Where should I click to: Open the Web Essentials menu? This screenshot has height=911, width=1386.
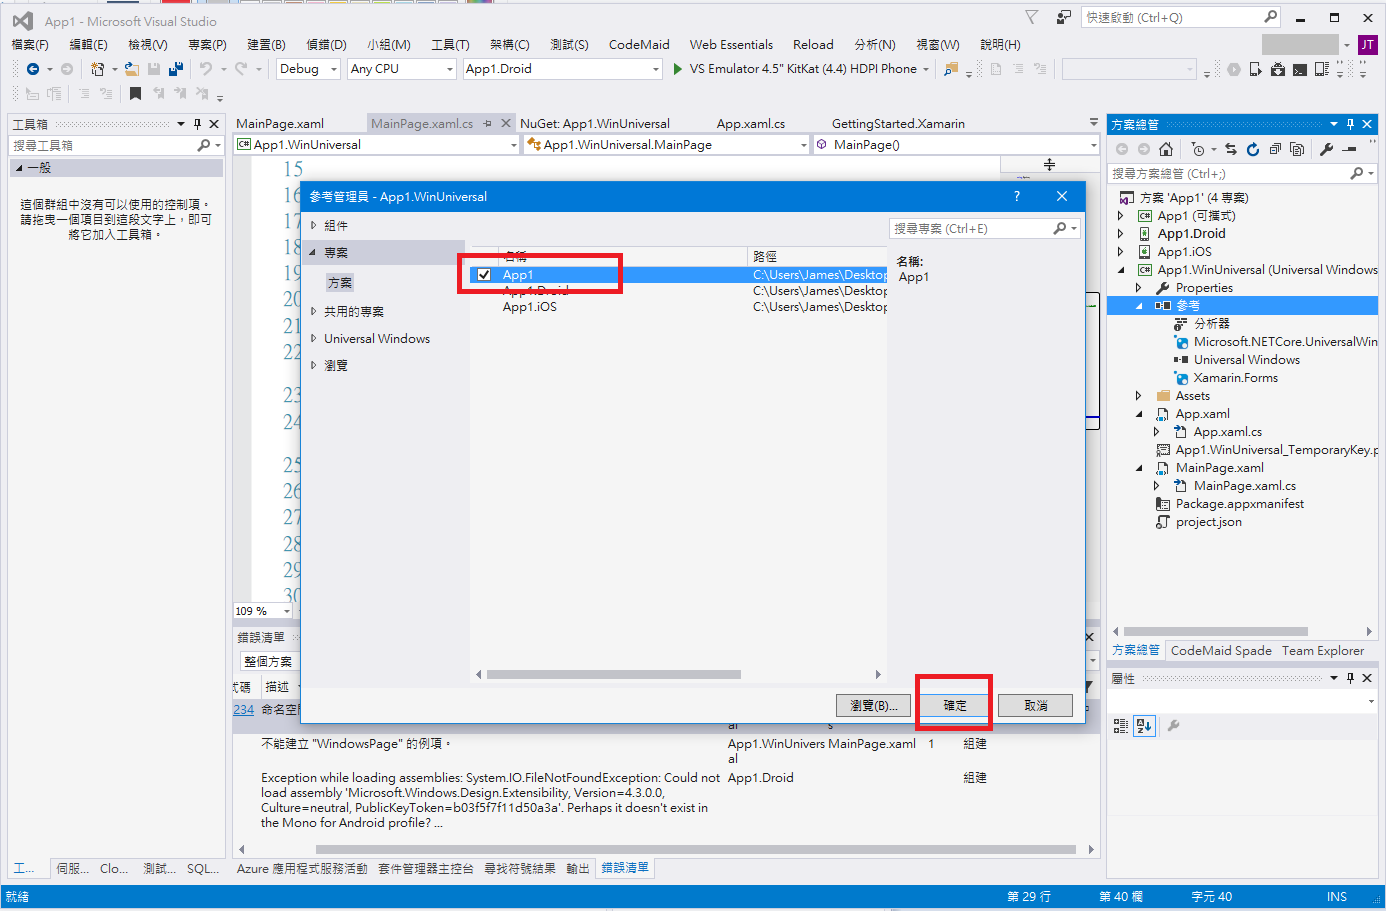click(731, 45)
